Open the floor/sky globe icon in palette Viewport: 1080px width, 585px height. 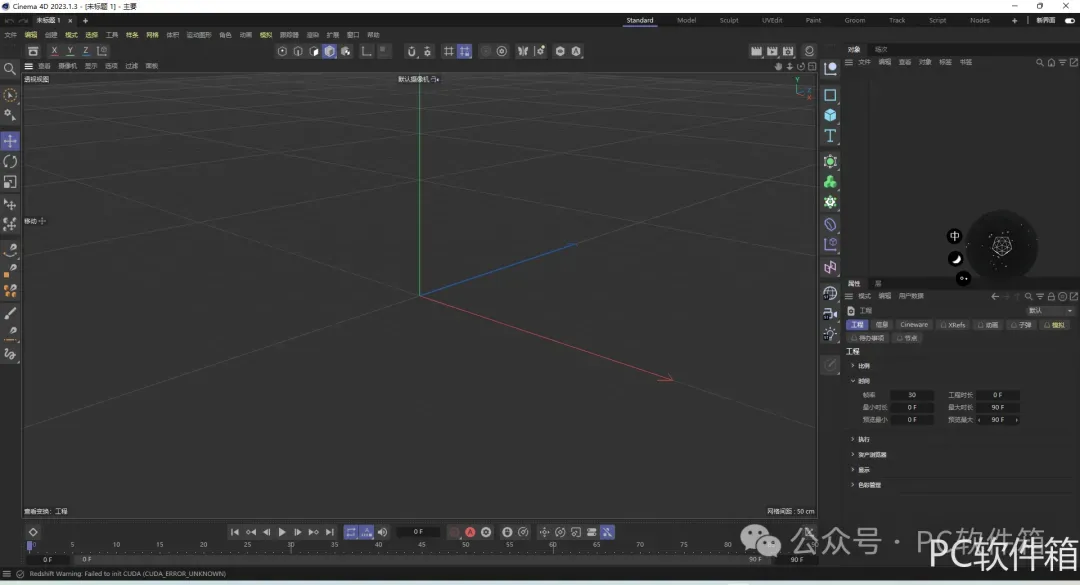(831, 294)
